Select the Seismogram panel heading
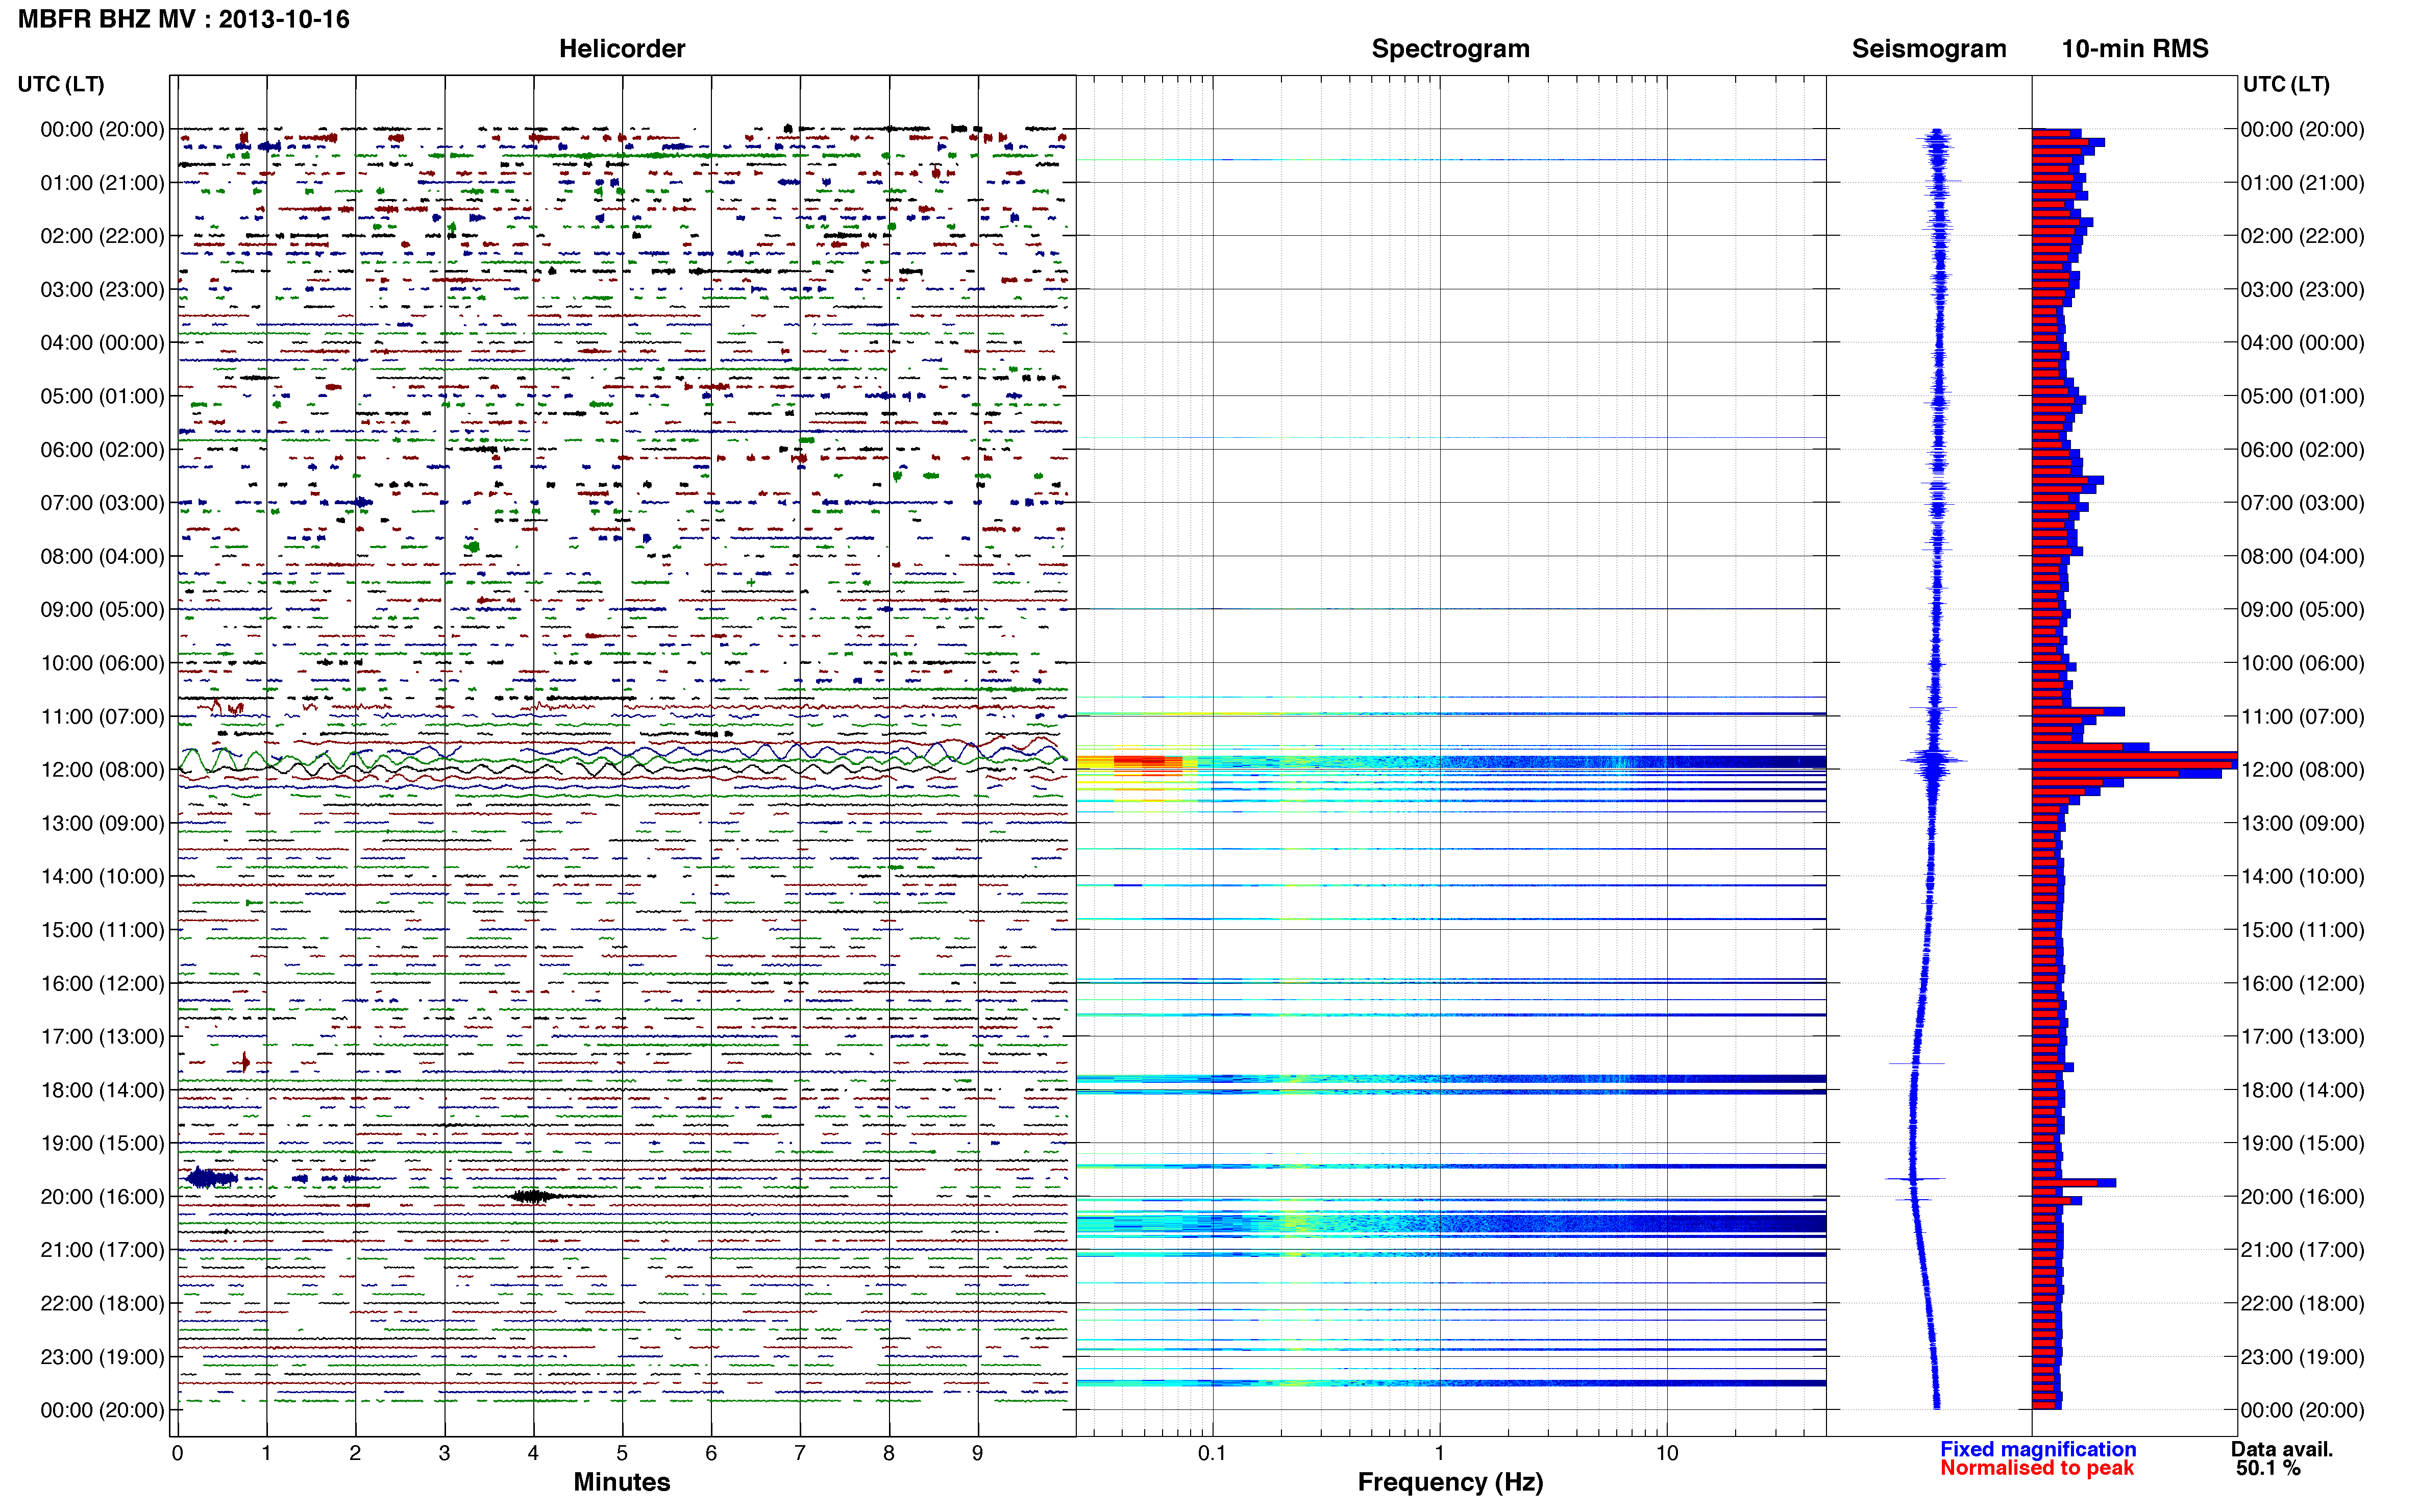The height and width of the screenshot is (1512, 2419). pyautogui.click(x=1929, y=49)
